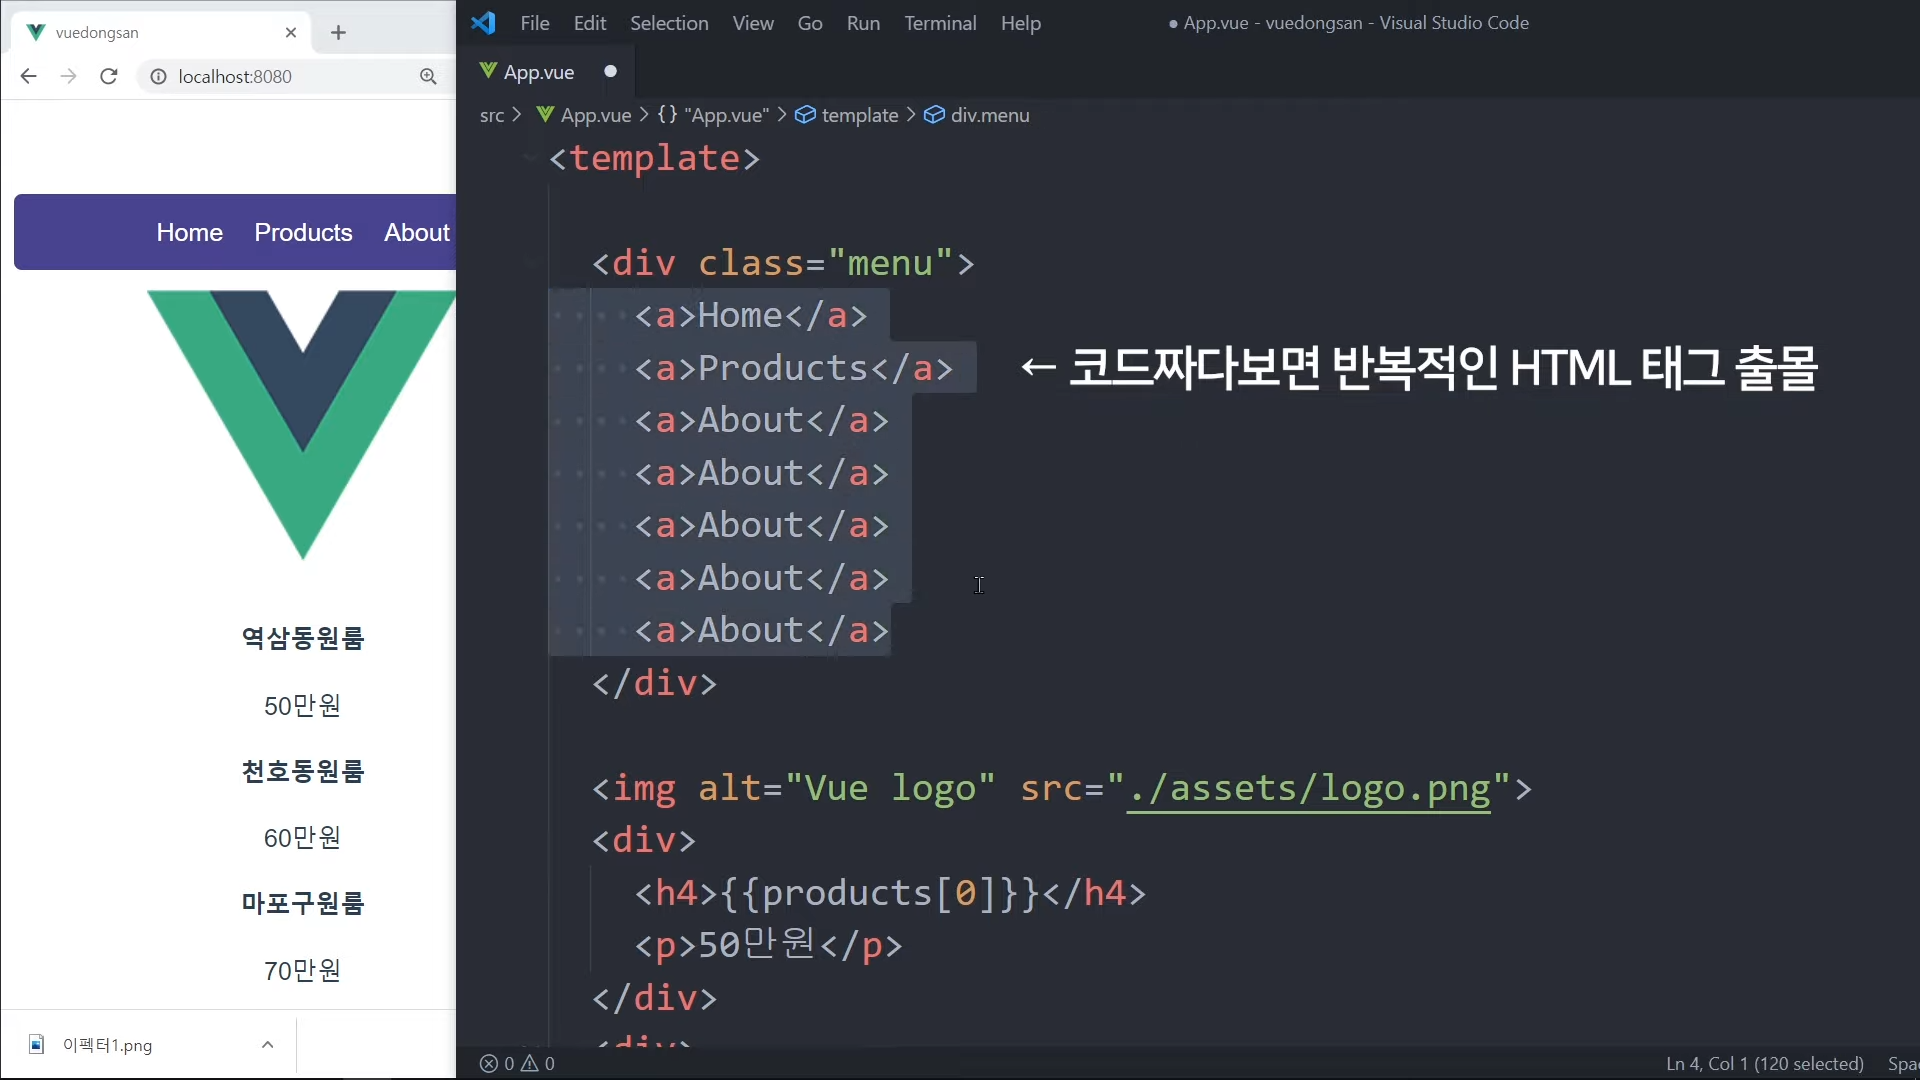This screenshot has width=1920, height=1080.
Task: Click Ln 4, Col 1 status bar item
Action: [x=1764, y=1063]
